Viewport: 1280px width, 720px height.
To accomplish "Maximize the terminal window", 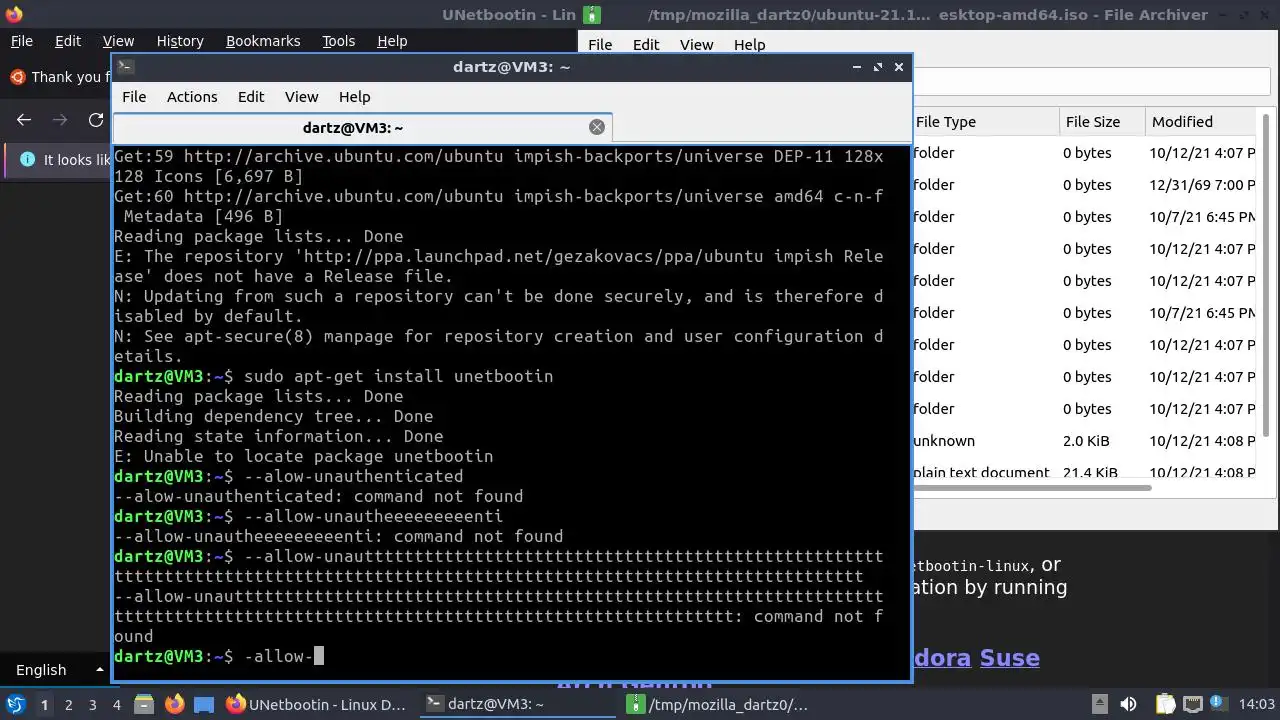I will pyautogui.click(x=878, y=67).
